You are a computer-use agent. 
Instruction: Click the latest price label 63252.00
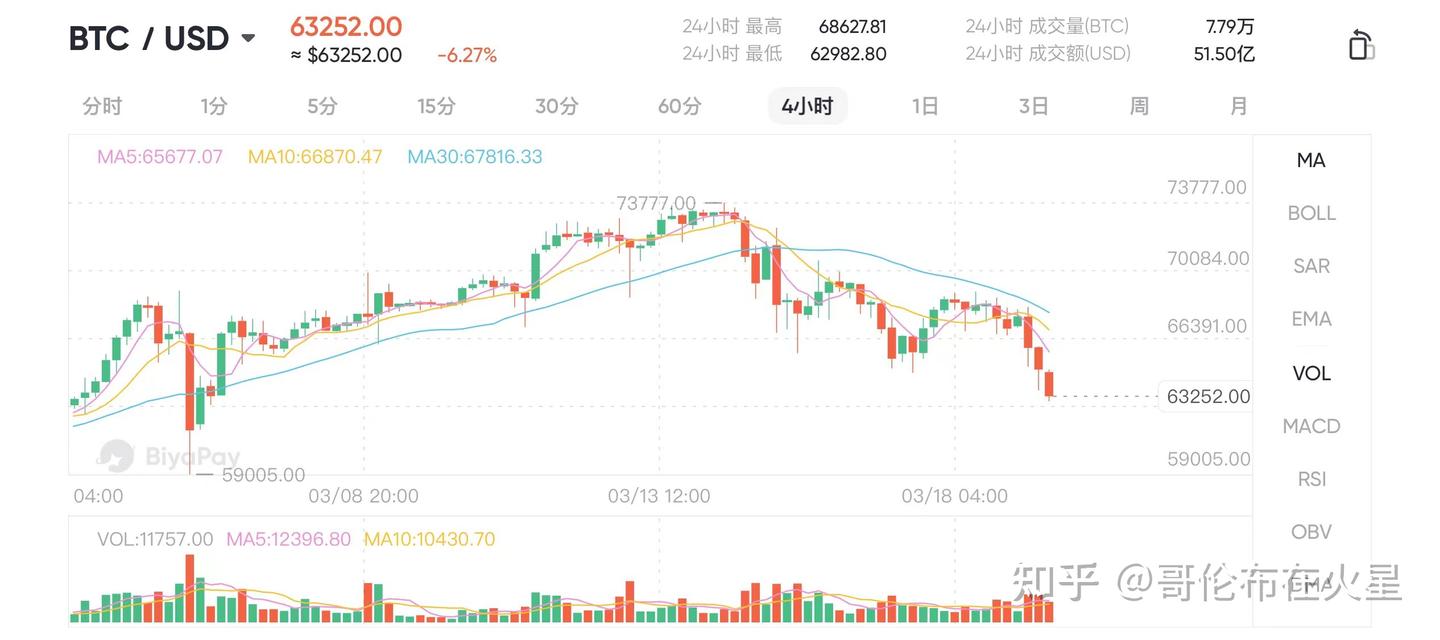[1206, 396]
